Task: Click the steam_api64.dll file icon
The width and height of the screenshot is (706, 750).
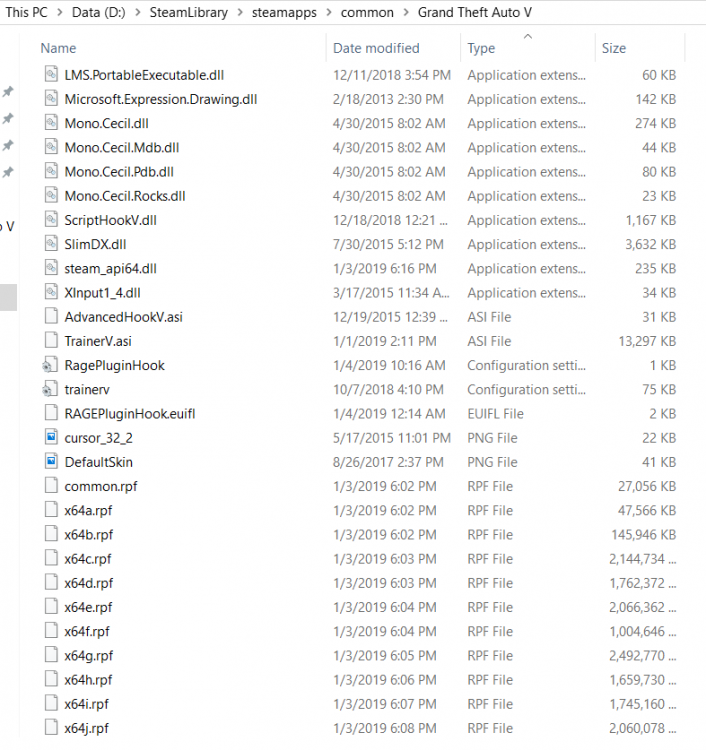Action: pos(51,268)
